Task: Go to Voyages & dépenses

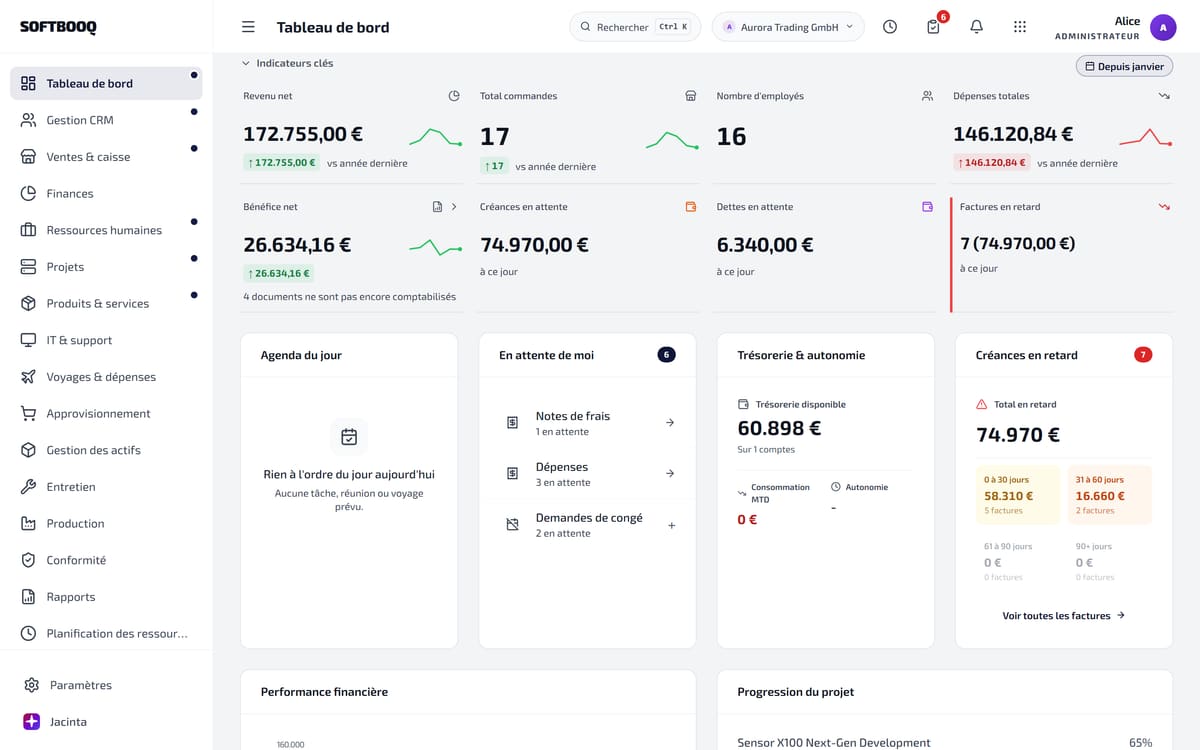Action: (106, 377)
